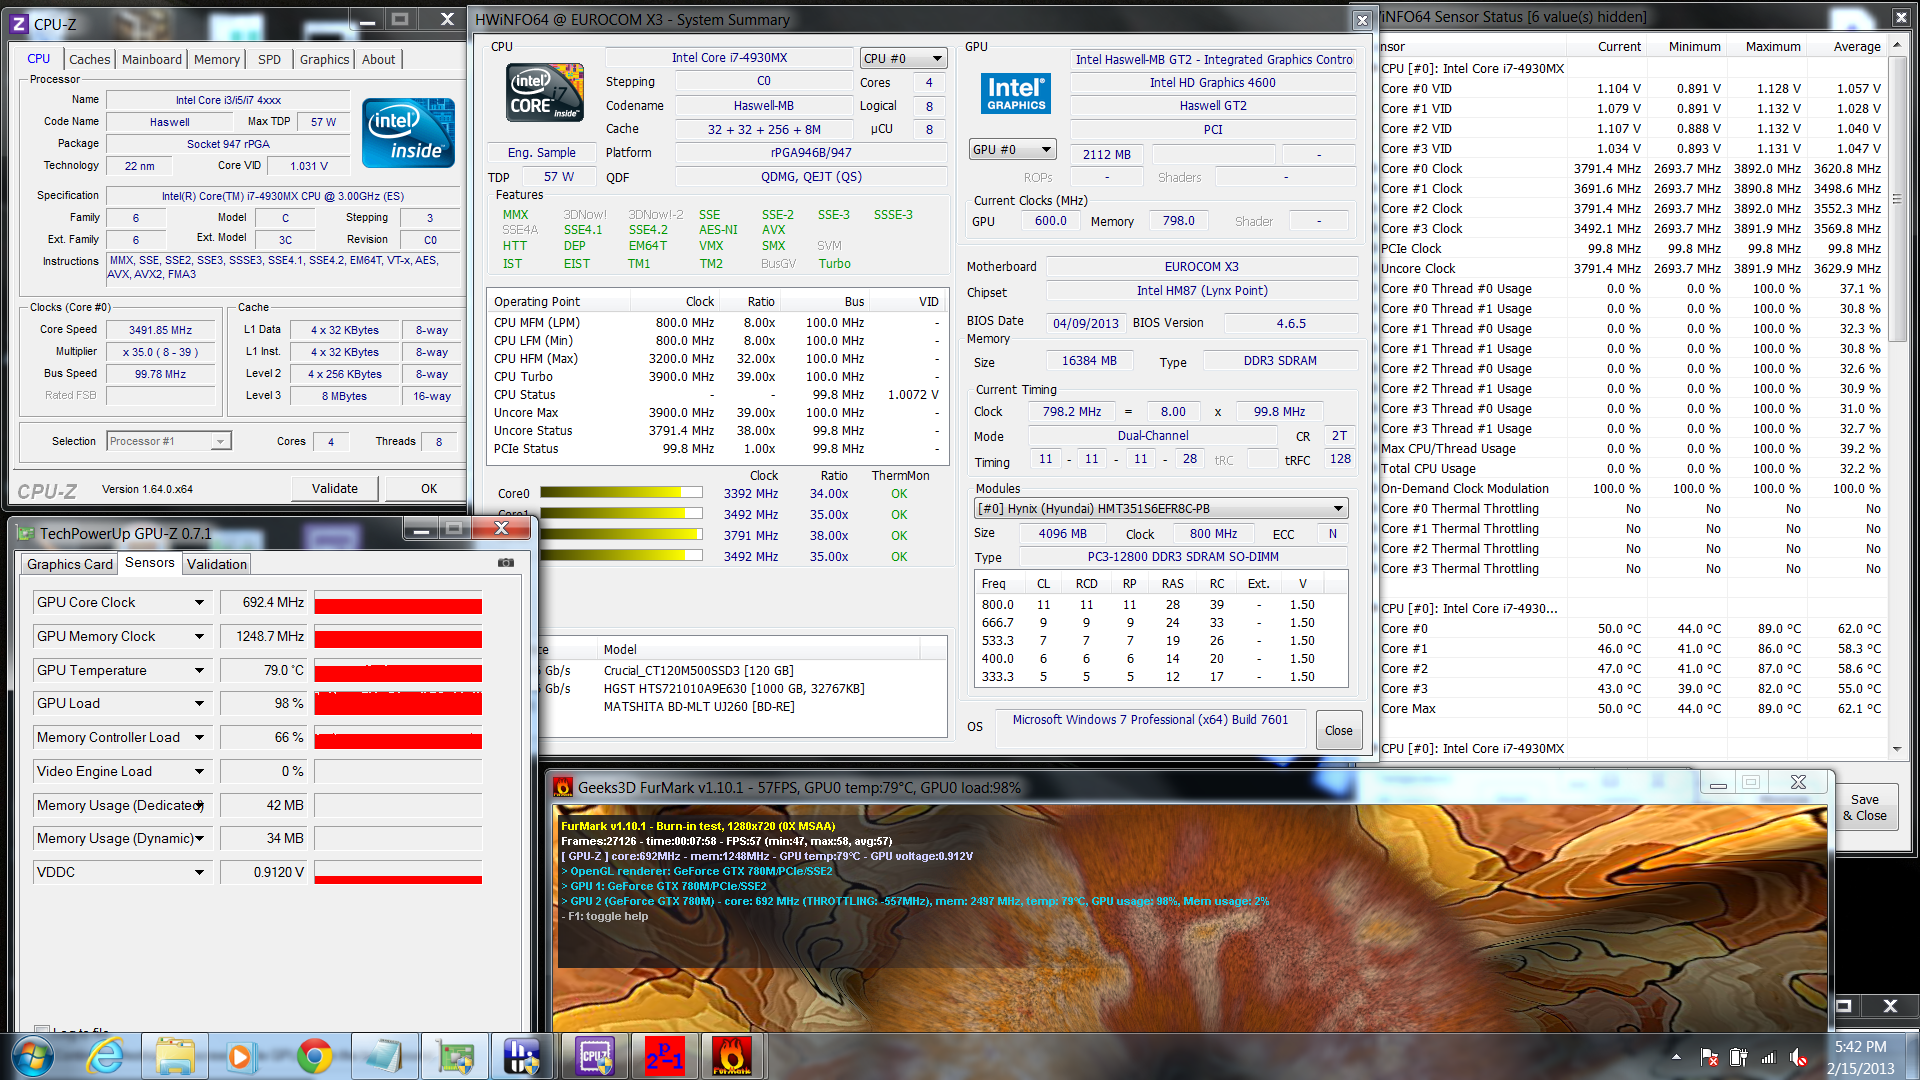Open network signal tray icon

pyautogui.click(x=1768, y=1057)
